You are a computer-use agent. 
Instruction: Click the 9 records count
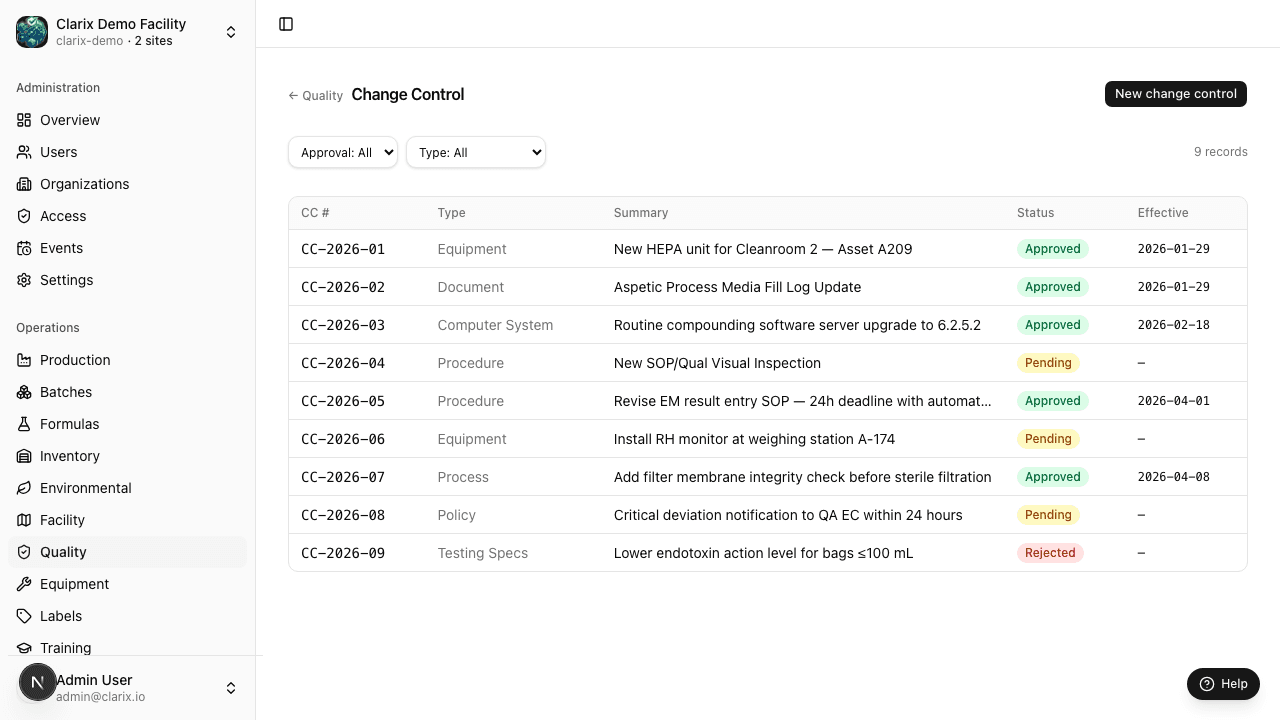pos(1221,152)
